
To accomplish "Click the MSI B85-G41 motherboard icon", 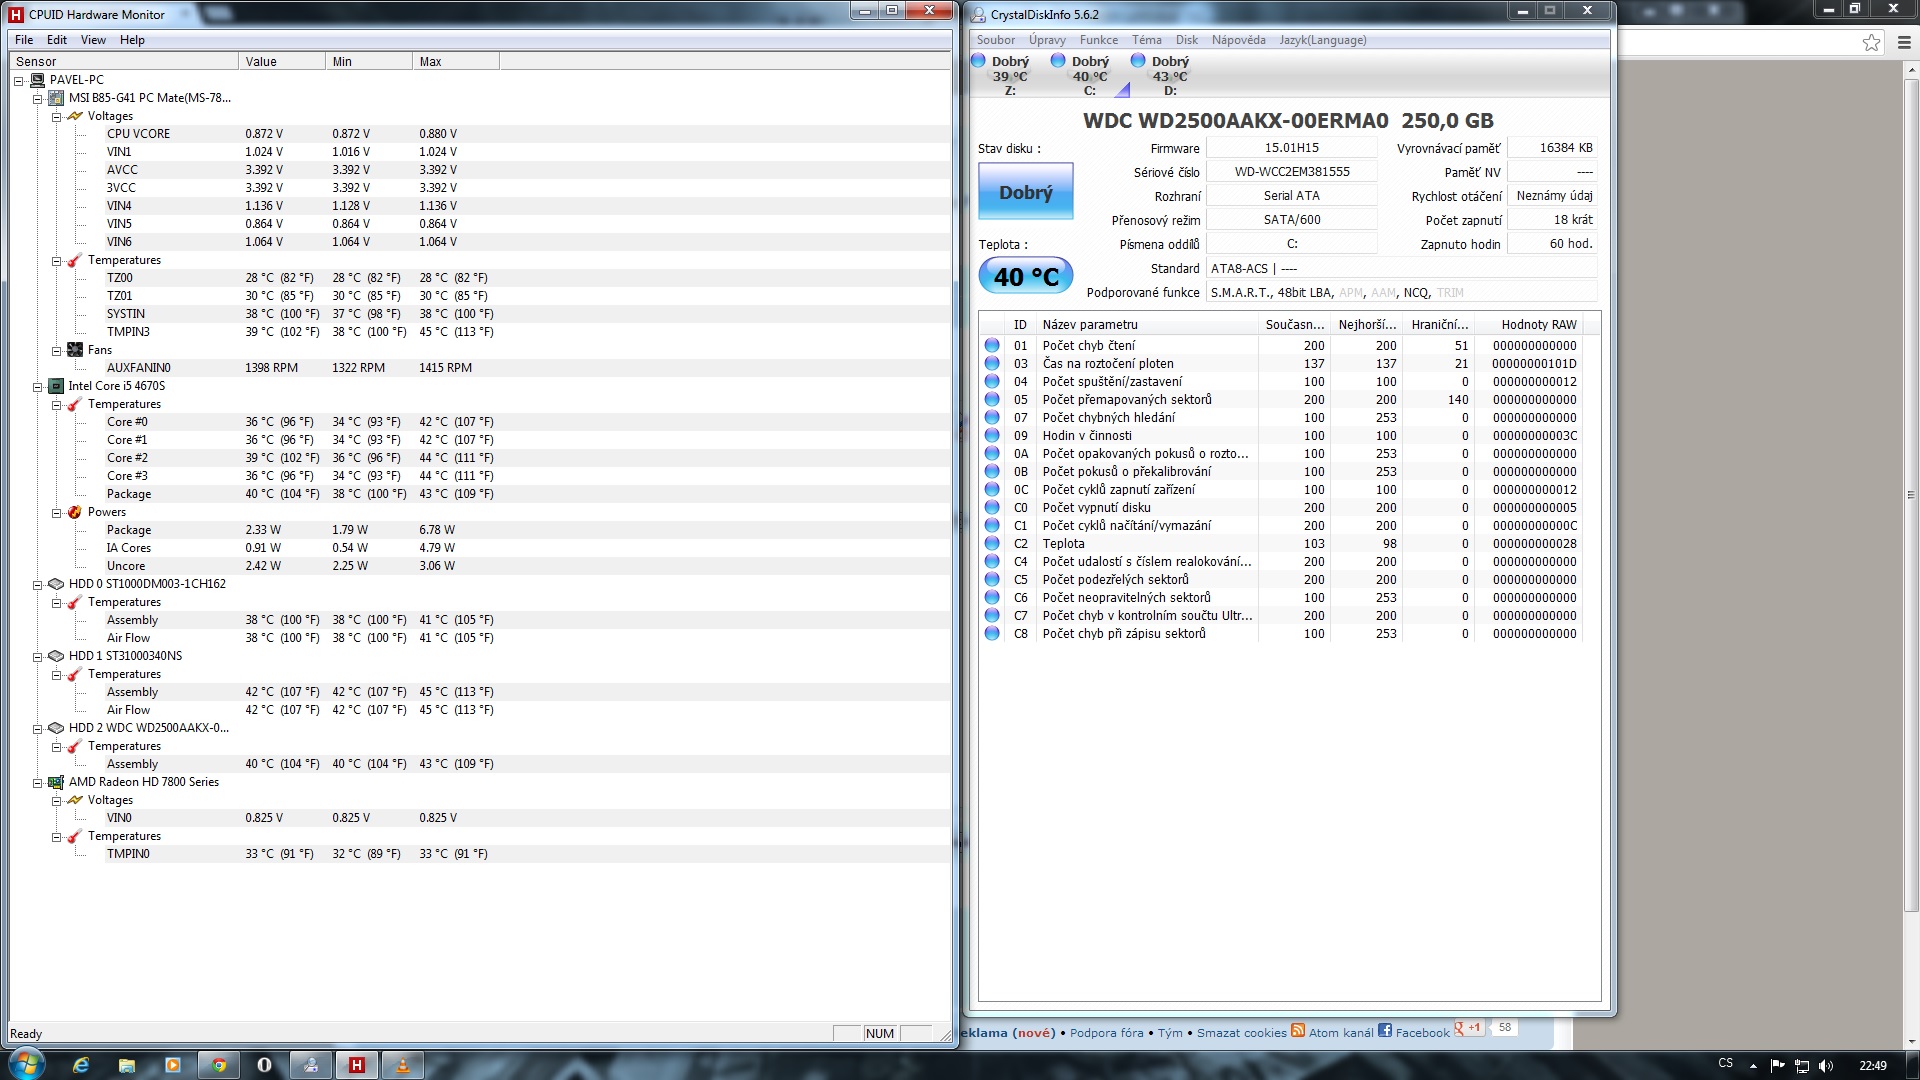I will coord(56,98).
